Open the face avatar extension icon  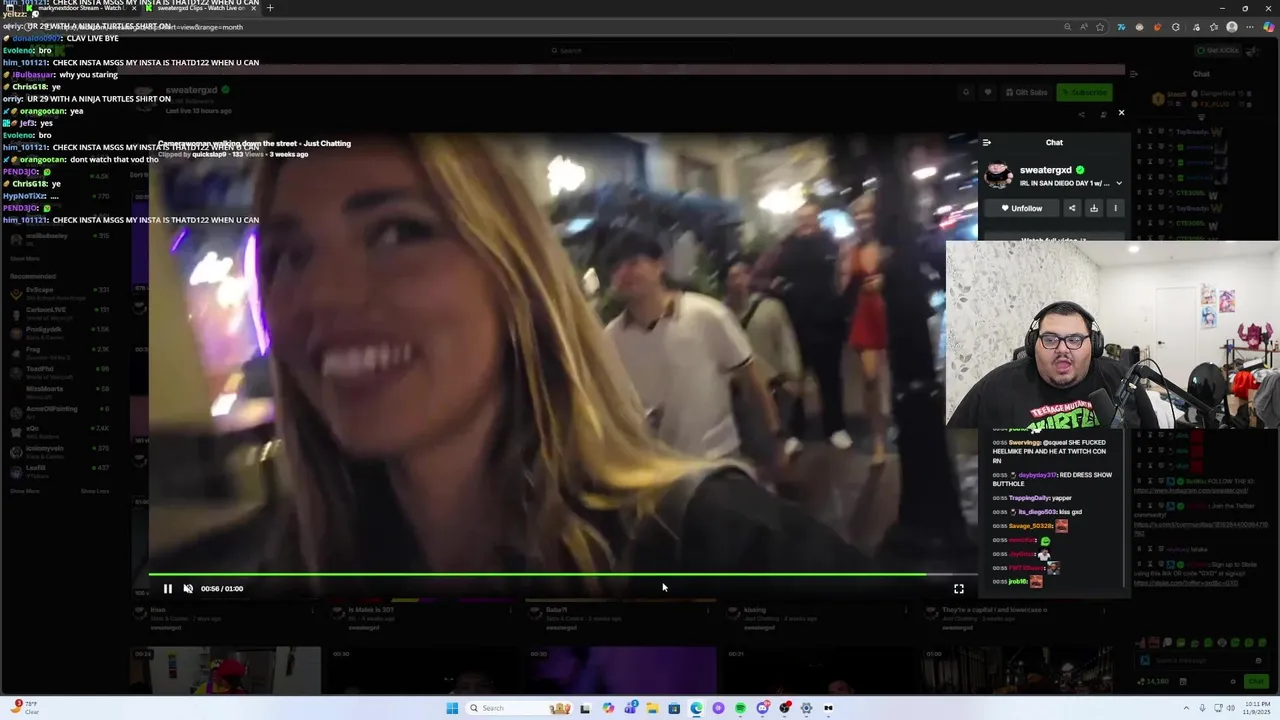(x=1140, y=27)
